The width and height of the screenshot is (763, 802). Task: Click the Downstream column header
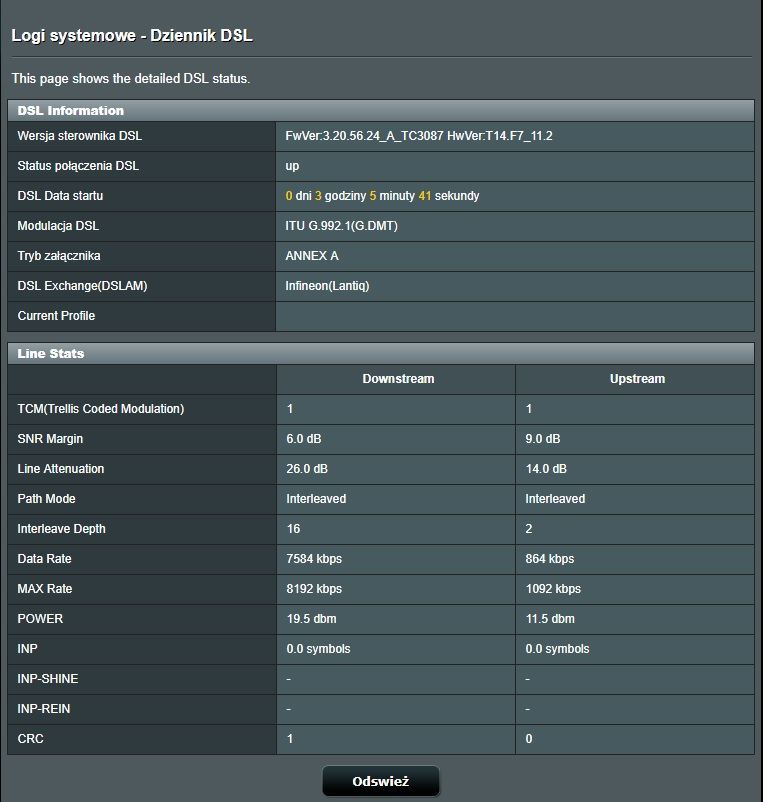398,379
